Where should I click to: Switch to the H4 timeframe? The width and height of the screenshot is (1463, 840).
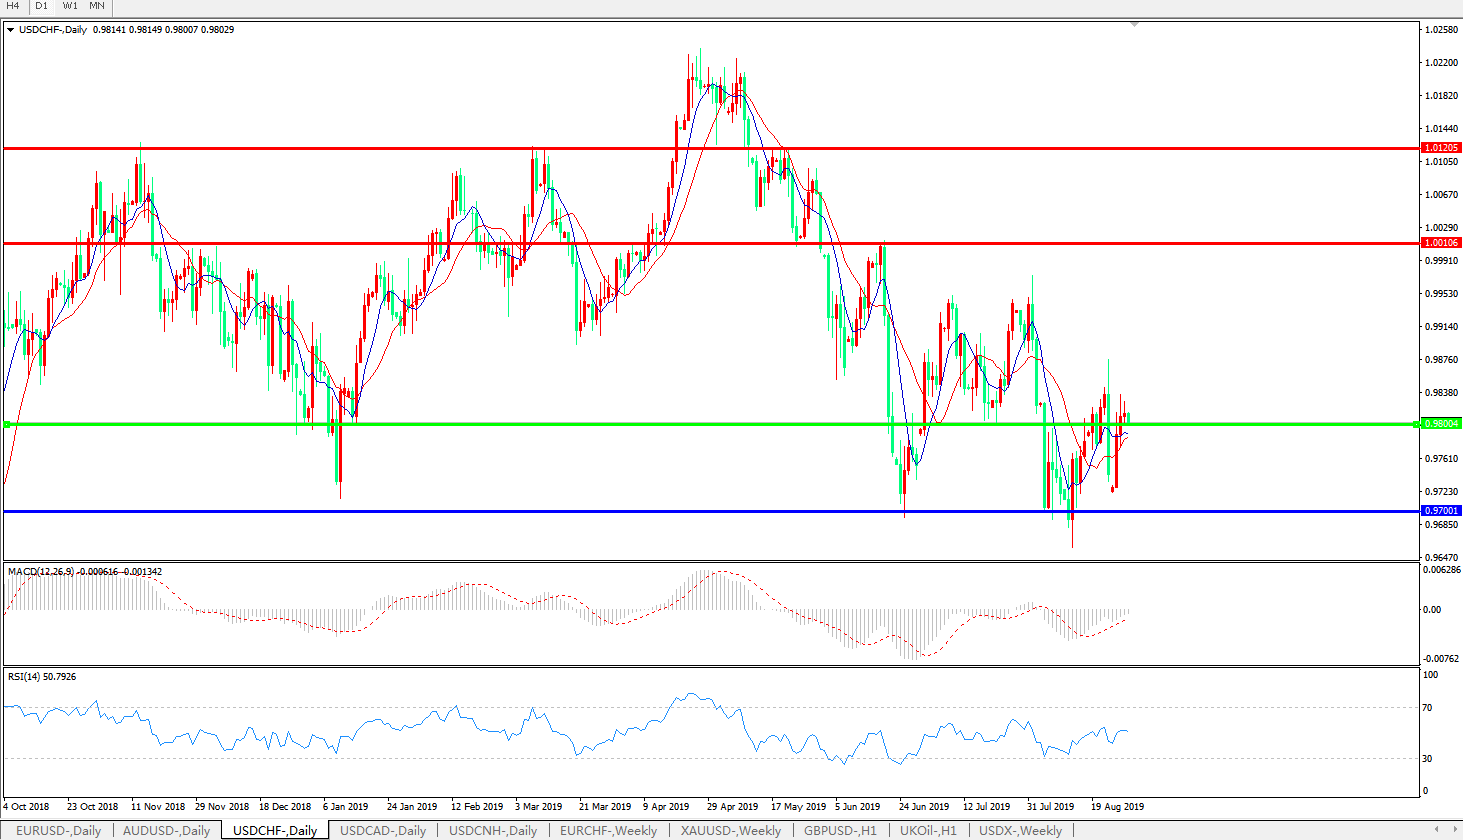(x=13, y=6)
